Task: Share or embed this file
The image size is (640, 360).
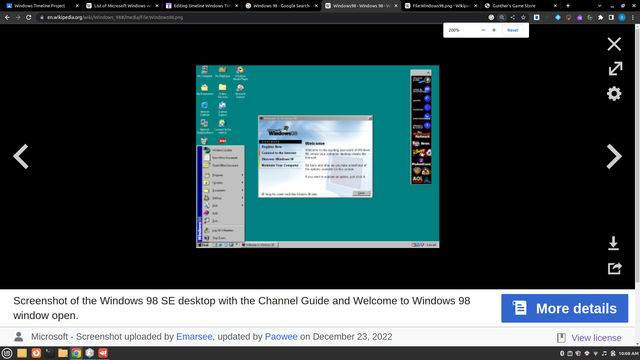Action: pos(614,268)
